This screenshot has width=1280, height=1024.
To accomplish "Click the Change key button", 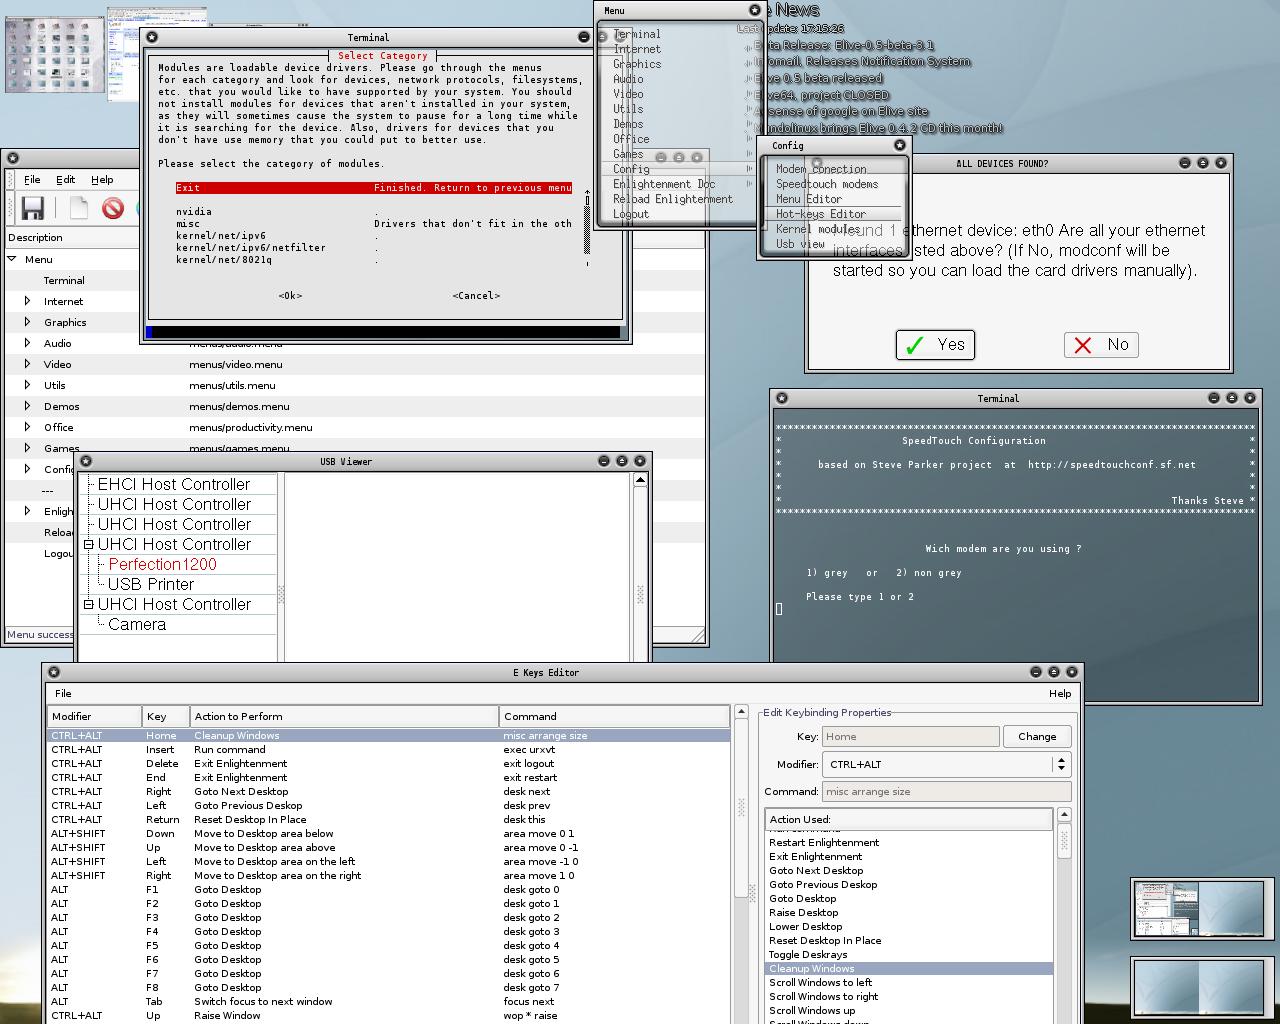I will [x=1037, y=736].
